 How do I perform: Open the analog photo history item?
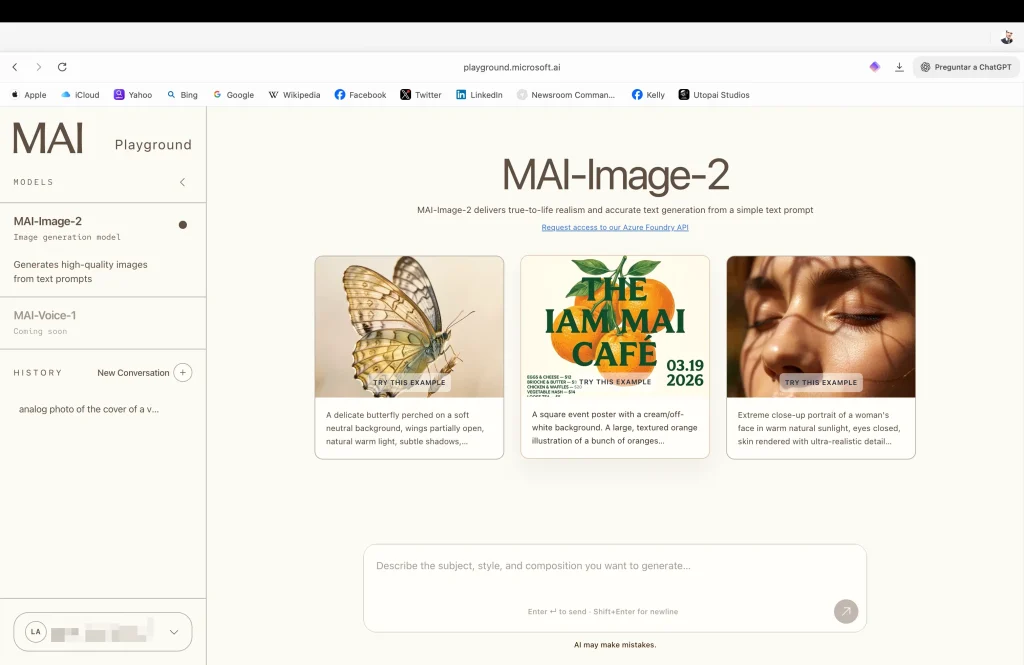pos(90,409)
